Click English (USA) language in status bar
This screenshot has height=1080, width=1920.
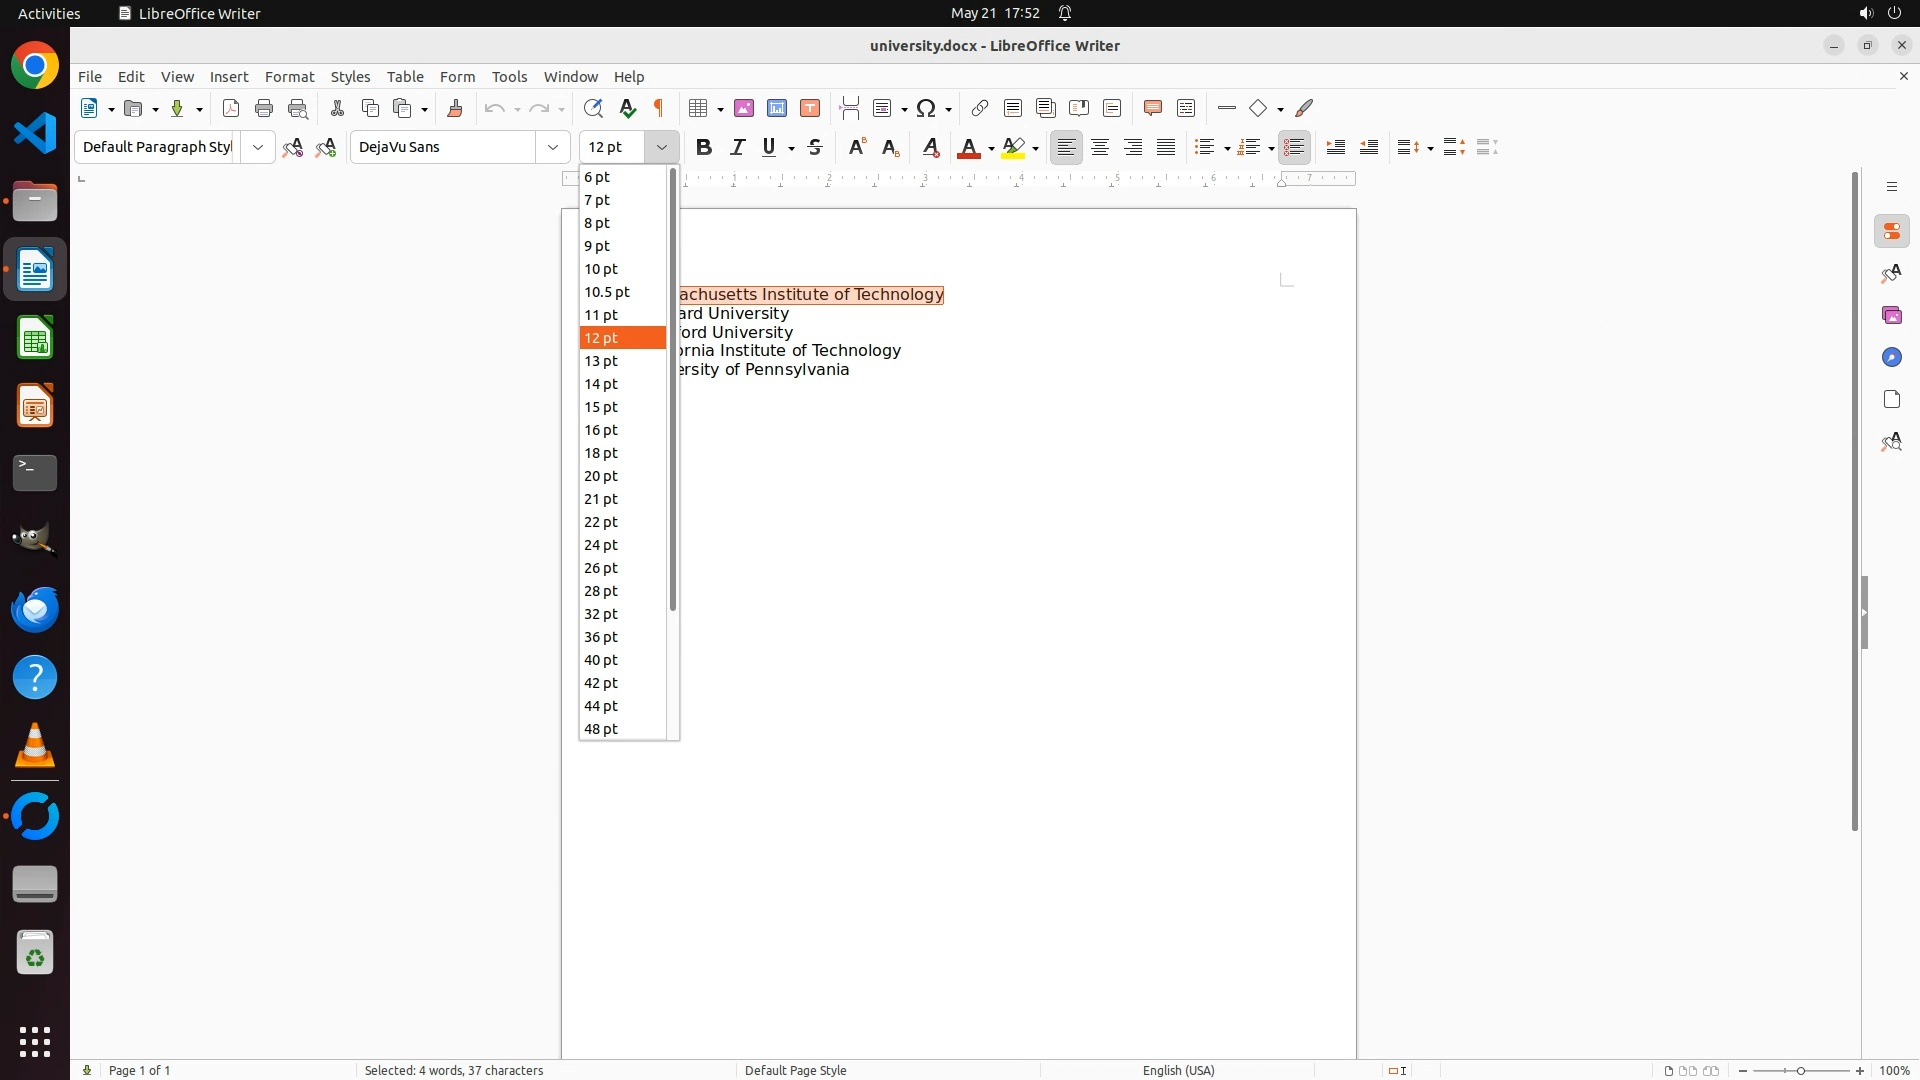pos(1178,1070)
